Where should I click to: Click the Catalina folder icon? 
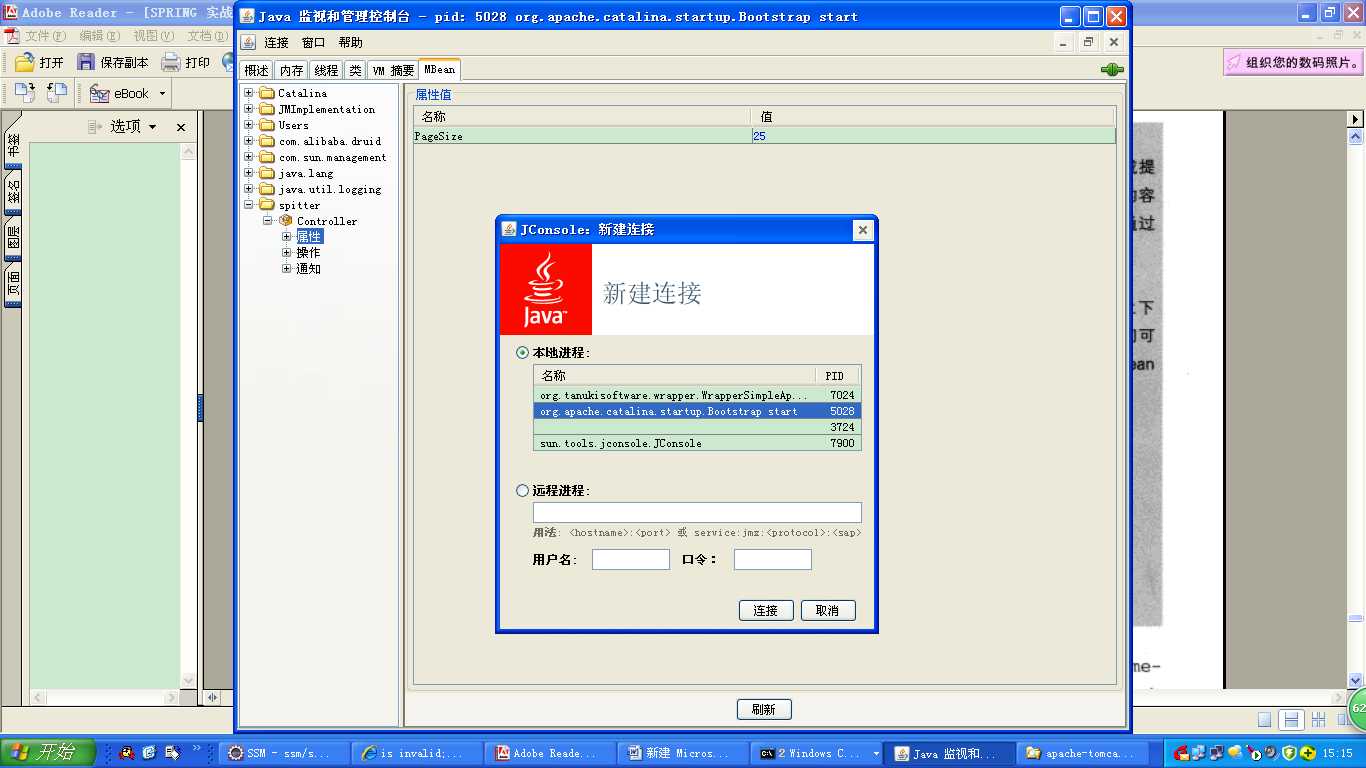pos(267,93)
